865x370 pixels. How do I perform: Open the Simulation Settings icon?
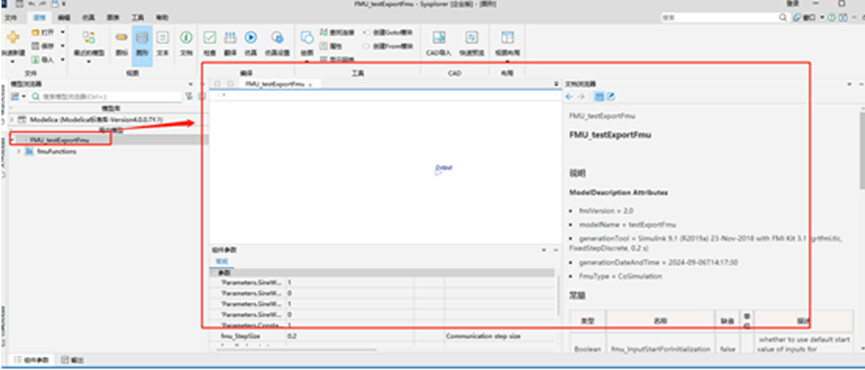[277, 37]
